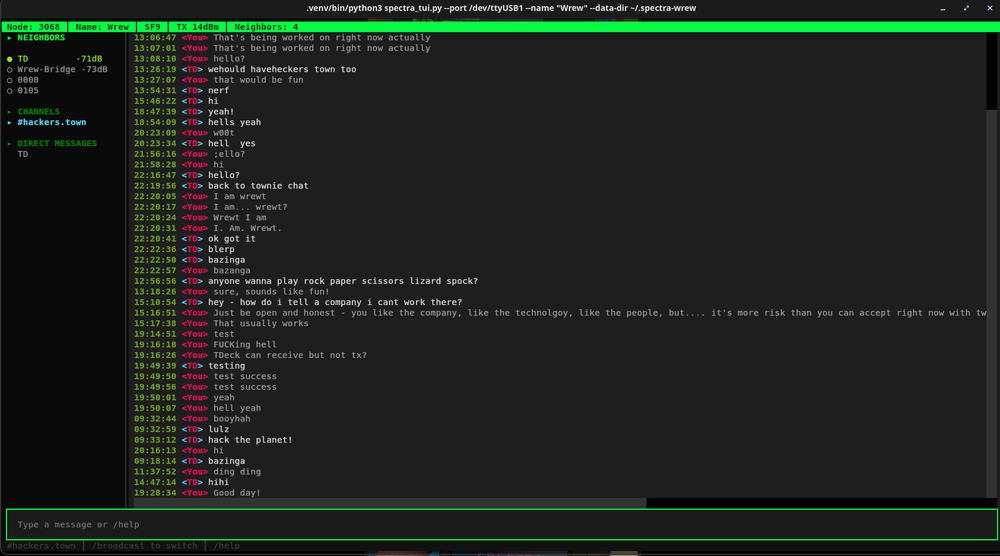The image size is (1000, 556).
Task: Click the online status dot beside TD
Action: (10, 59)
